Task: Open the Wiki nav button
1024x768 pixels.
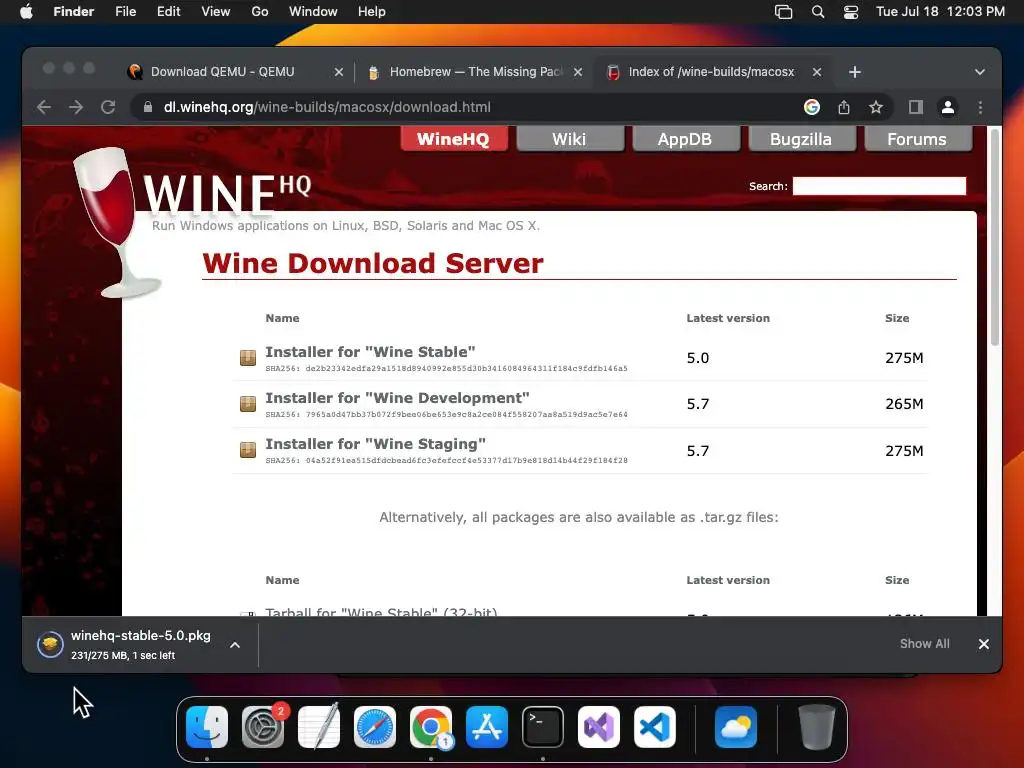Action: coord(569,138)
